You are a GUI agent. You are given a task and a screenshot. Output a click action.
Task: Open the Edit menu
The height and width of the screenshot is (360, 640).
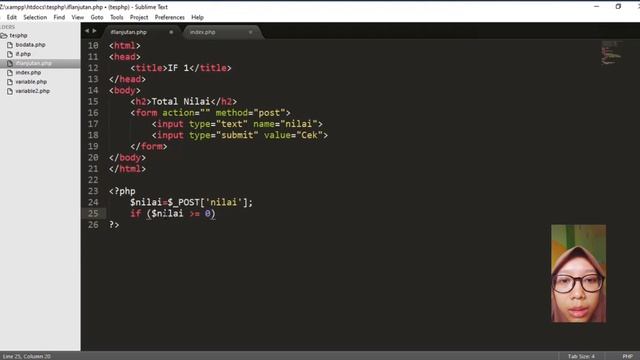(11, 17)
